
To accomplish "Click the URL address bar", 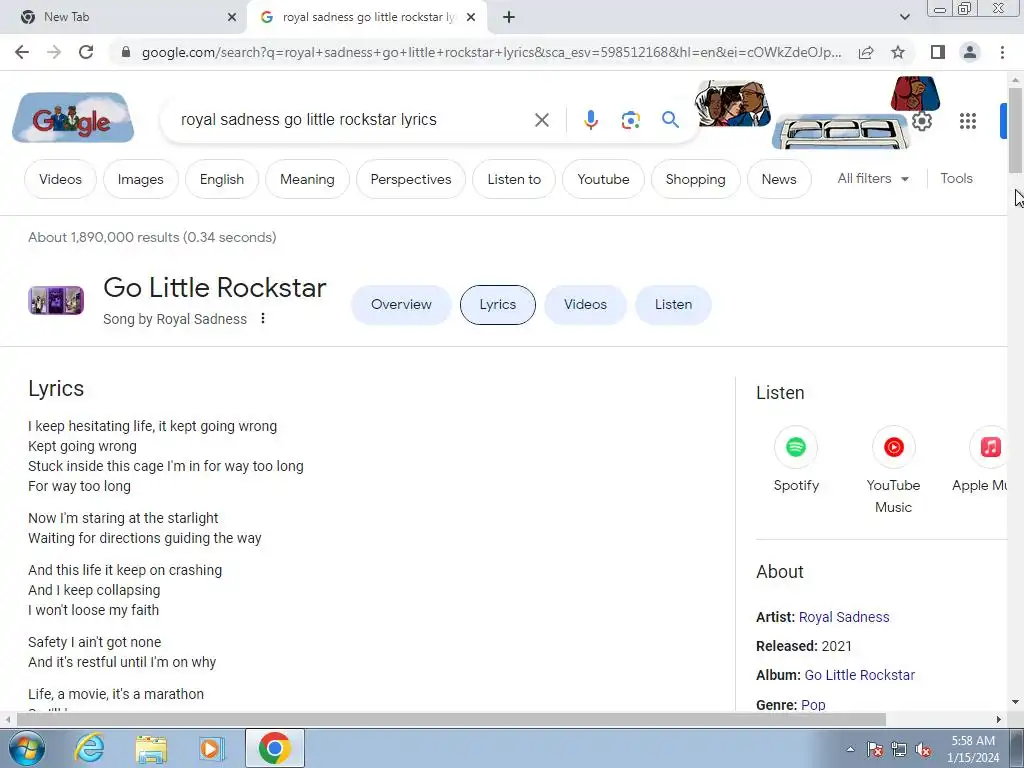I will pos(491,52).
